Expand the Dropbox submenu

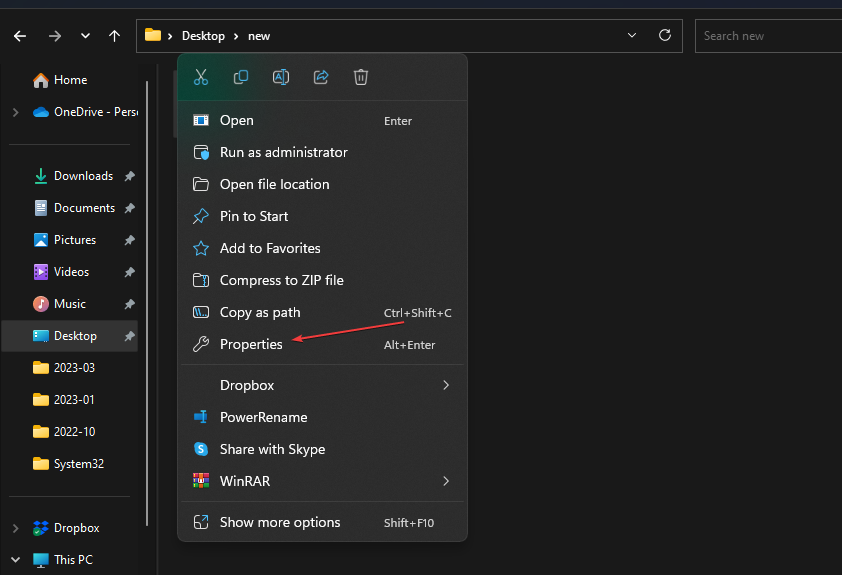[x=322, y=385]
